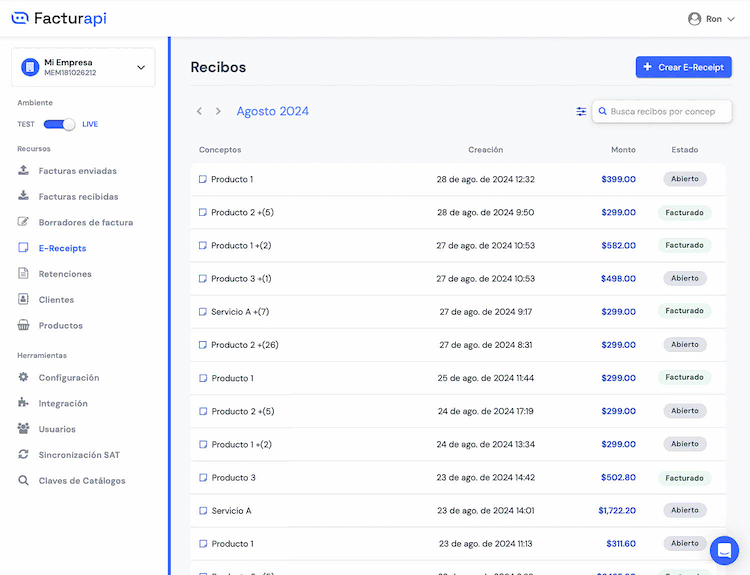750x575 pixels.
Task: Go to the previous month arrow
Action: 200,111
